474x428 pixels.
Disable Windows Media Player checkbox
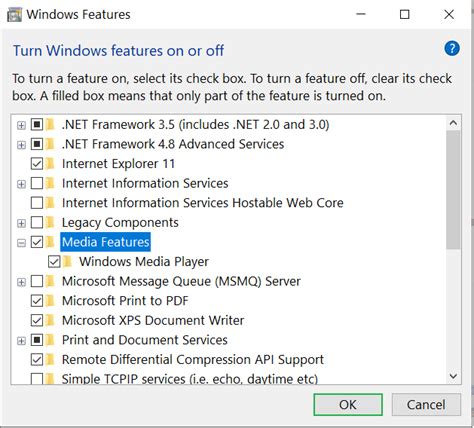pyautogui.click(x=54, y=262)
